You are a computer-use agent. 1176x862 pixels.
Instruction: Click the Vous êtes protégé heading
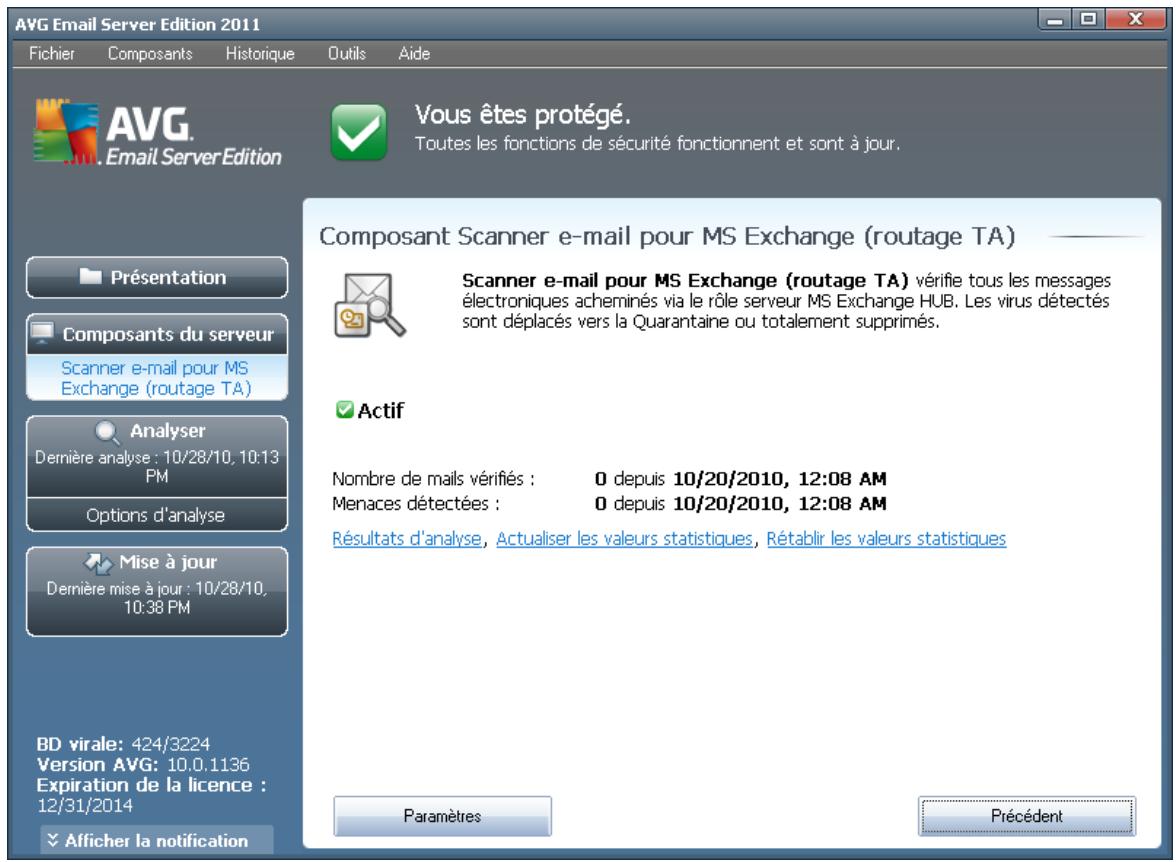point(523,115)
